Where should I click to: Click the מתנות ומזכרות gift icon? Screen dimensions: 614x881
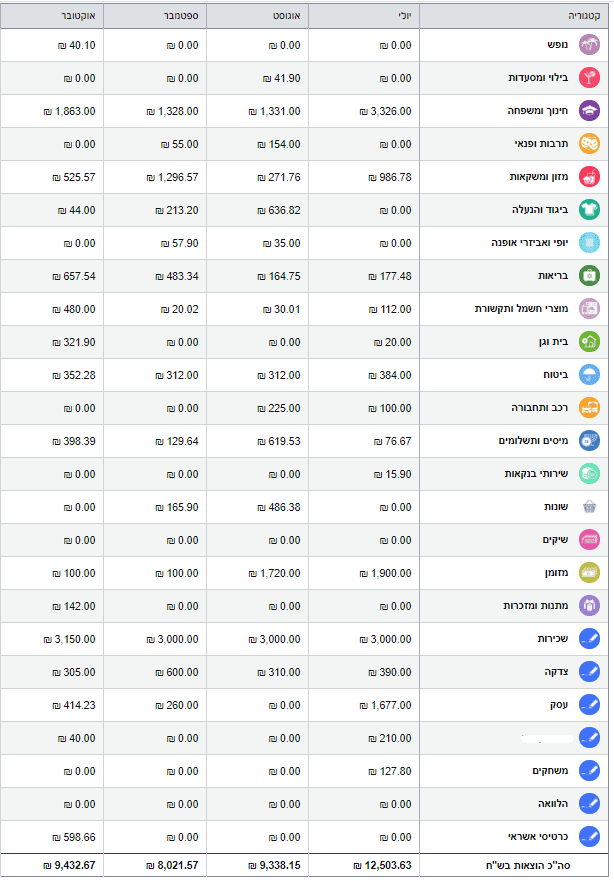point(590,606)
